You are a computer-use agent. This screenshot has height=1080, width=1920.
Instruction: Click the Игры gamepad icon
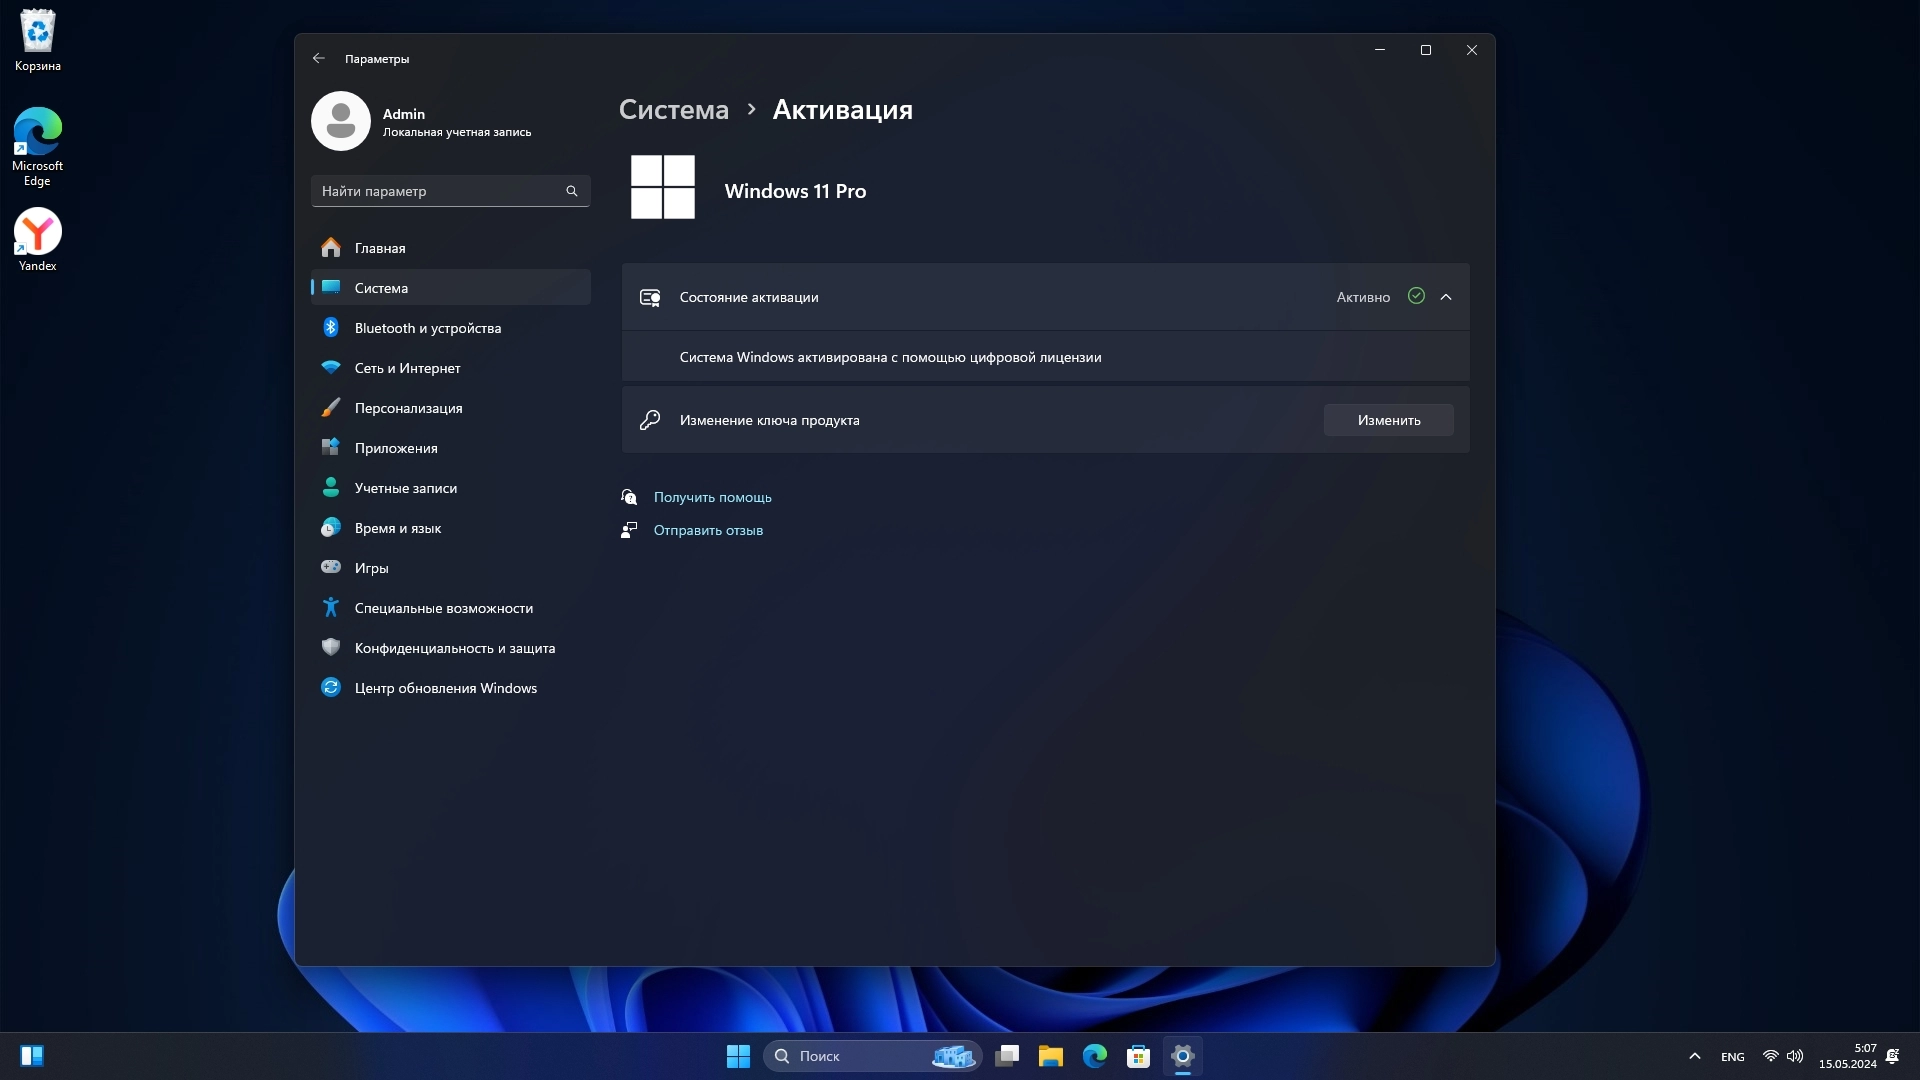point(331,568)
